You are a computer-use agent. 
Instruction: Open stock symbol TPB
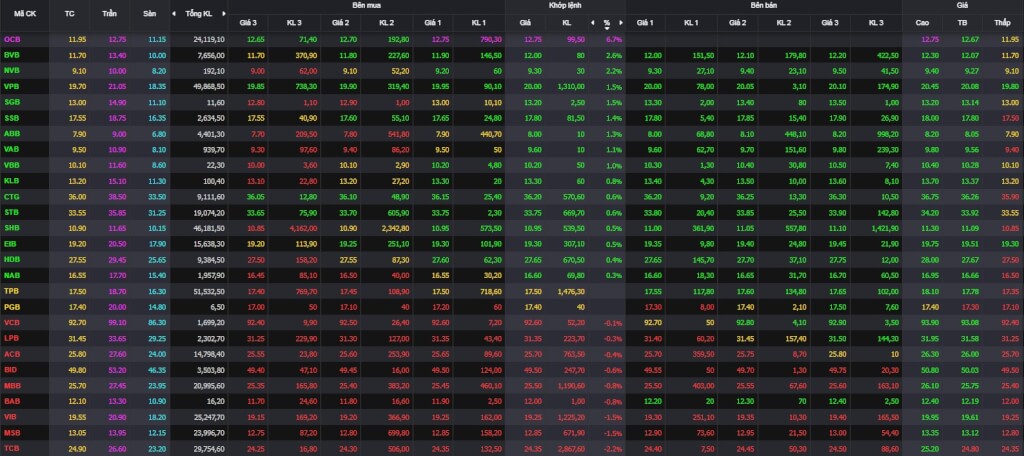coord(12,291)
